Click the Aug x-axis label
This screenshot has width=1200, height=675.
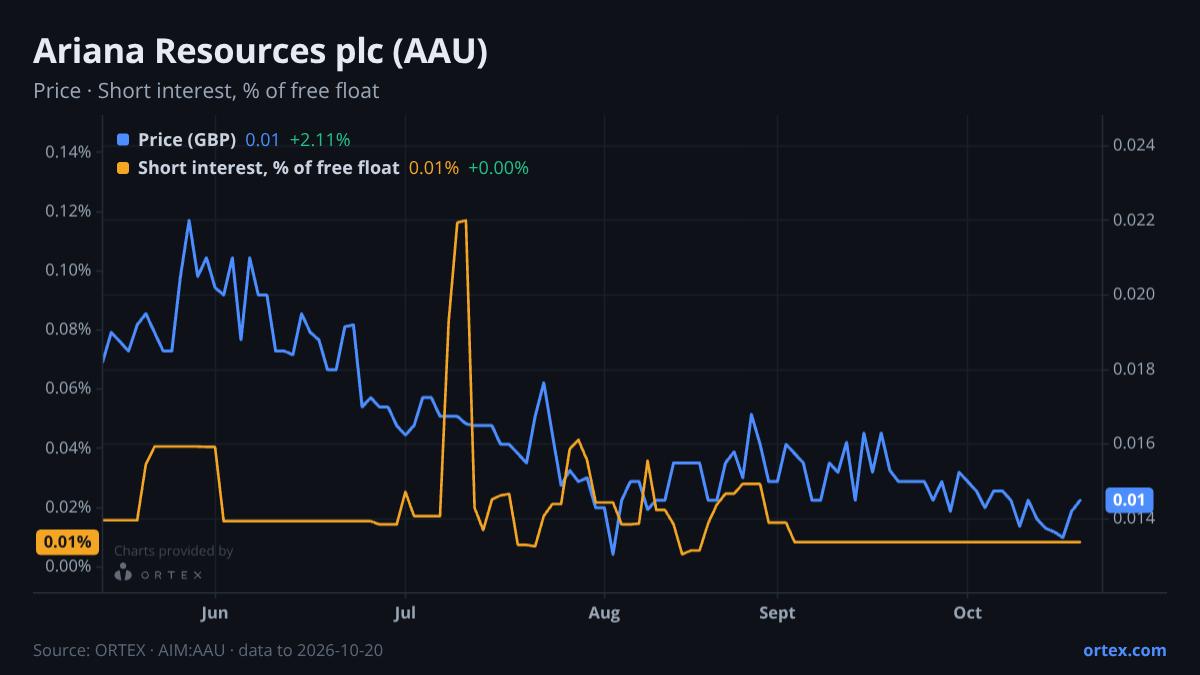tap(604, 612)
